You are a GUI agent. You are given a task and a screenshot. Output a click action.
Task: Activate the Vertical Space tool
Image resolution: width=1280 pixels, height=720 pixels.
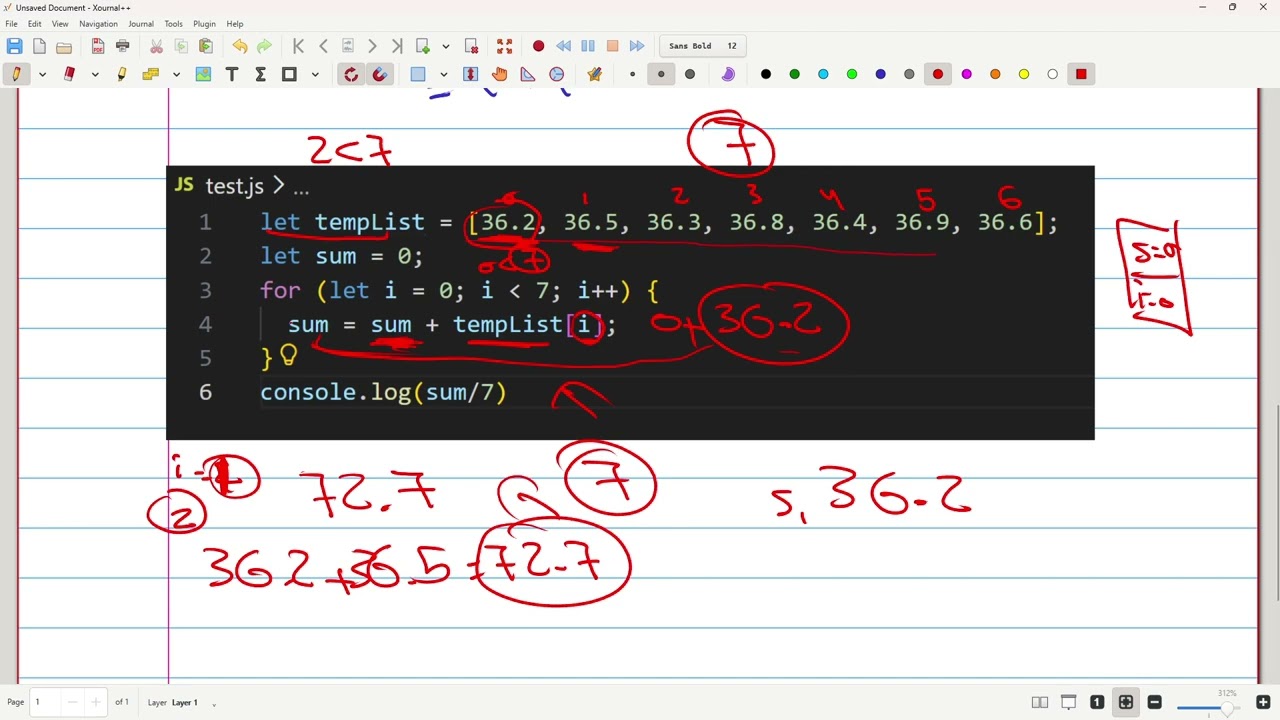click(x=471, y=74)
